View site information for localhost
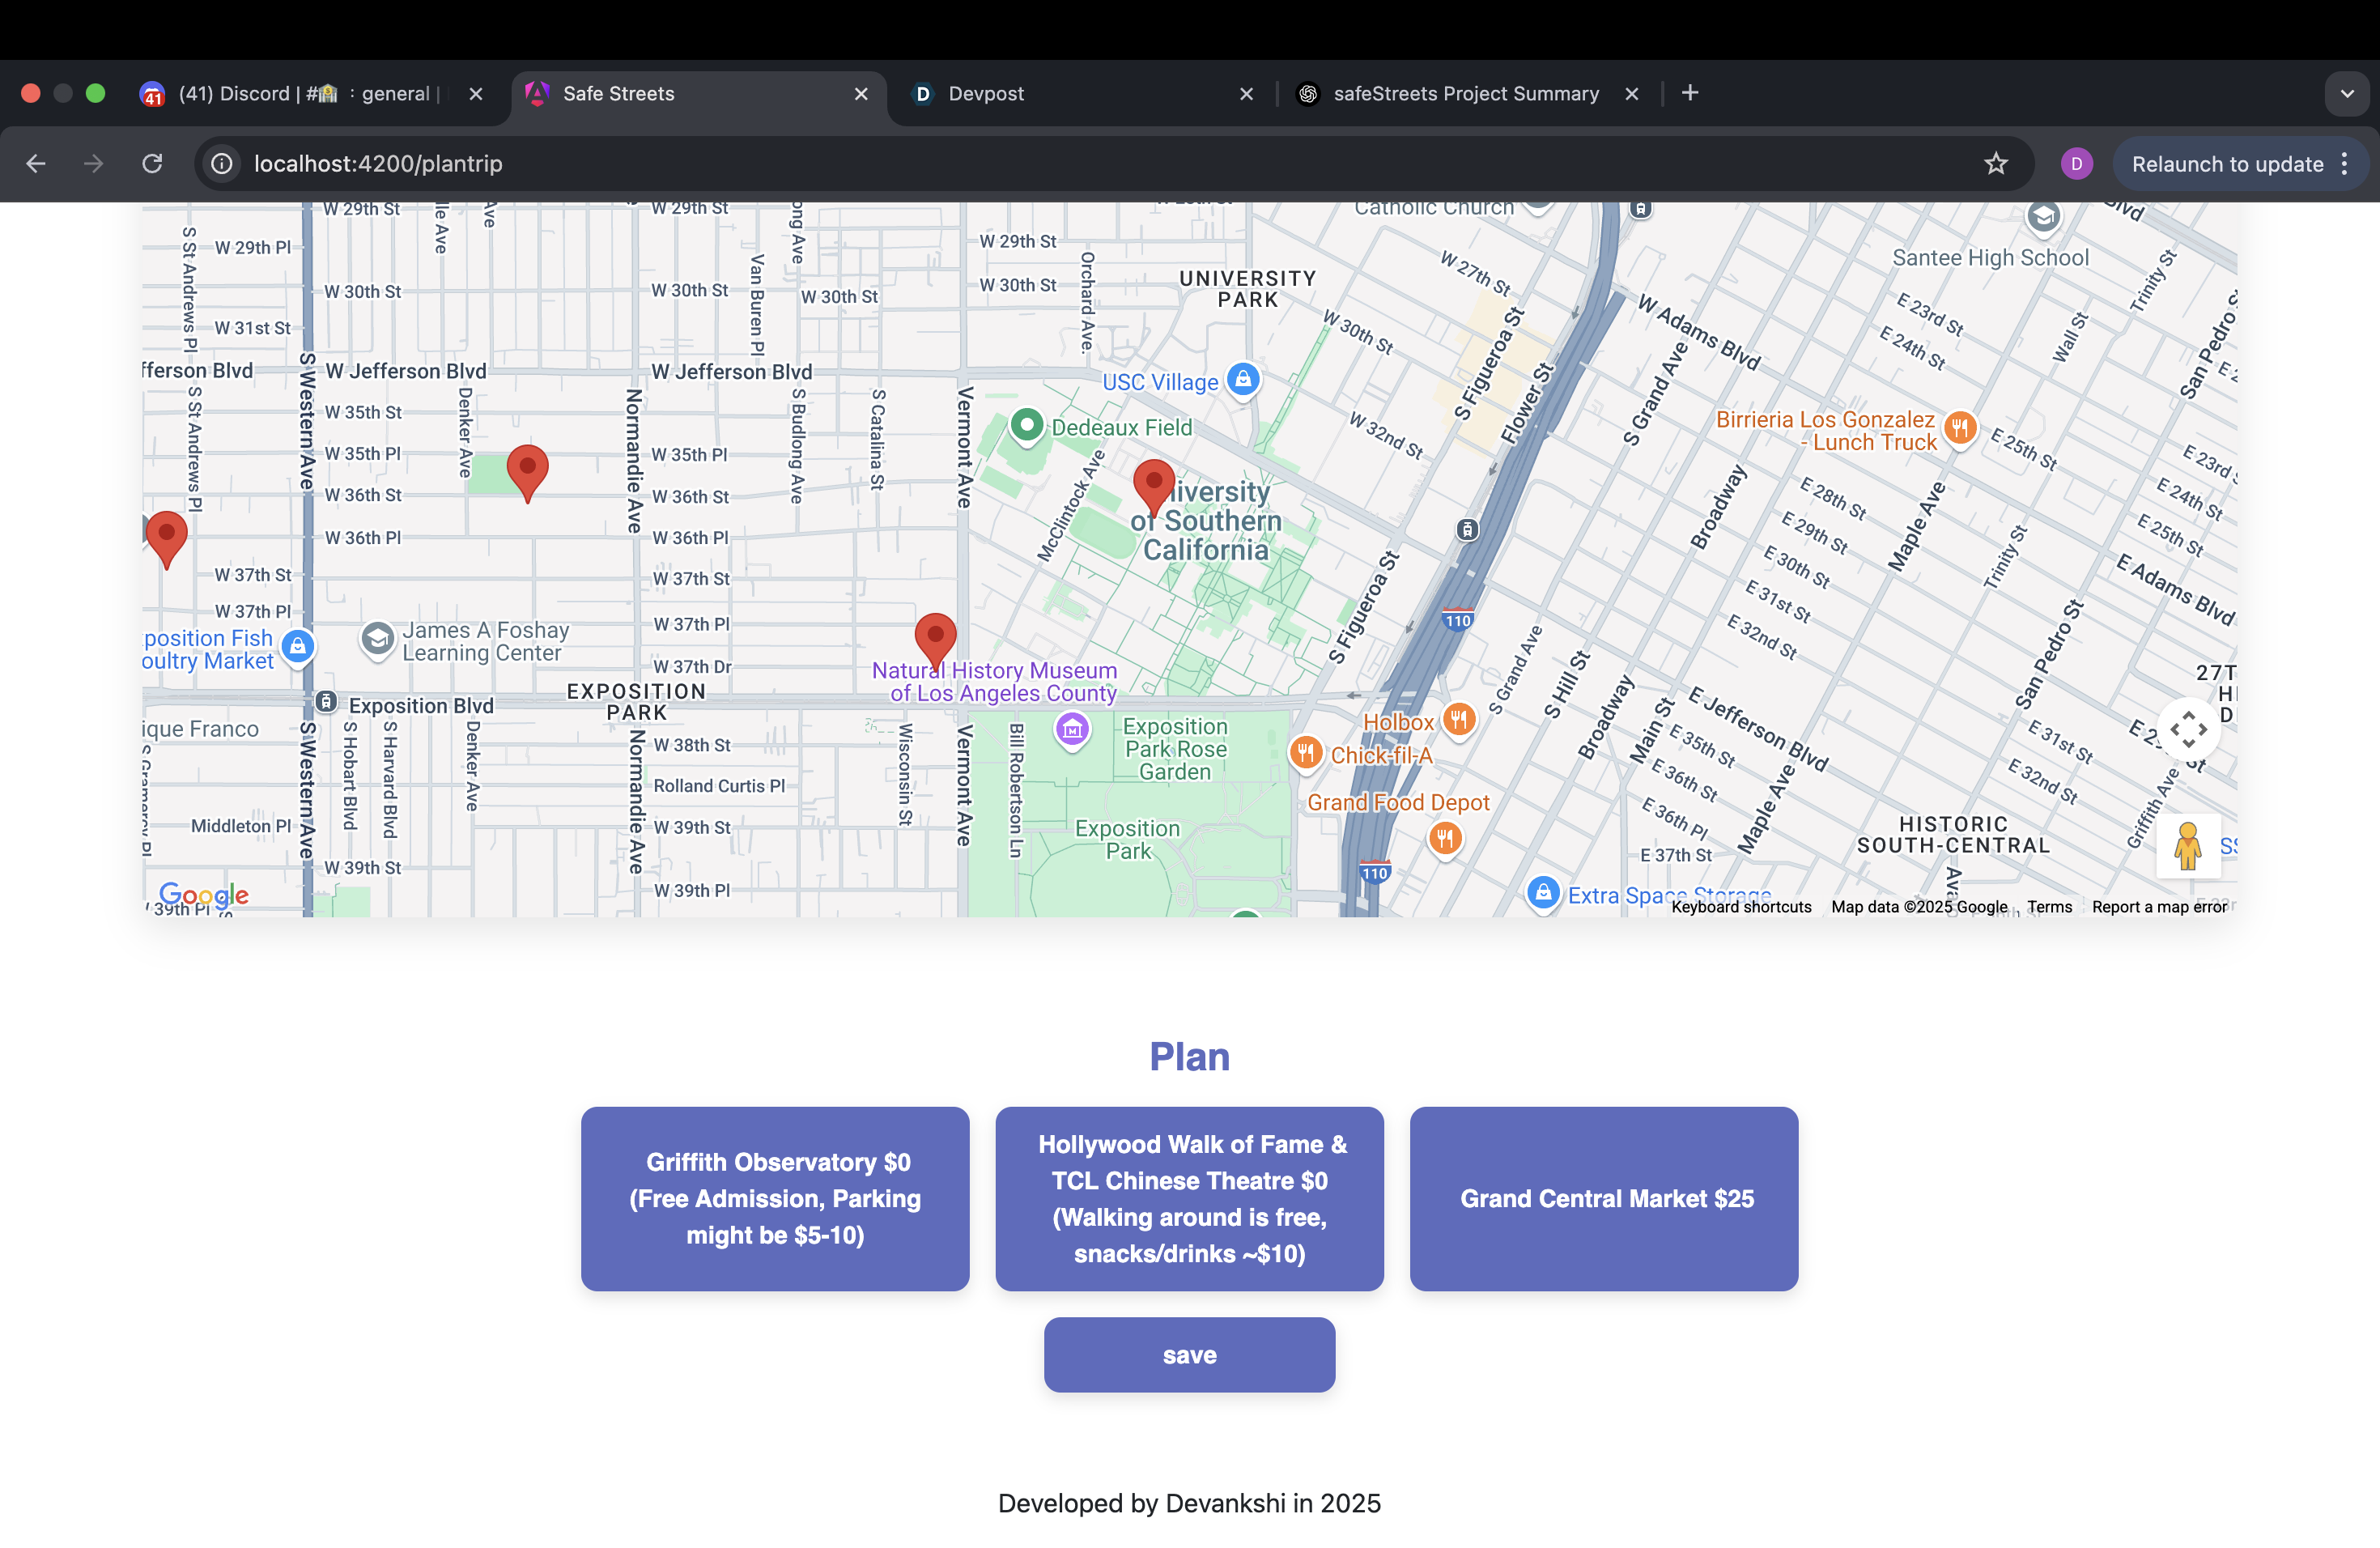 pos(222,164)
